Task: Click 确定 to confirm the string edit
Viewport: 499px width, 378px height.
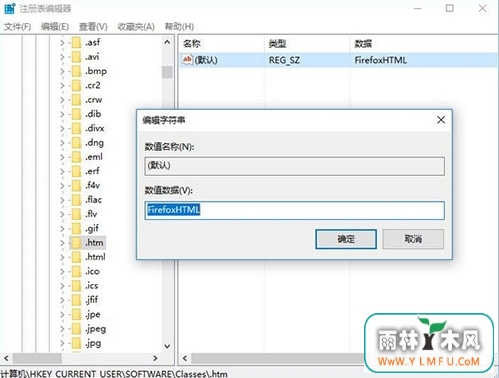Action: click(x=346, y=239)
